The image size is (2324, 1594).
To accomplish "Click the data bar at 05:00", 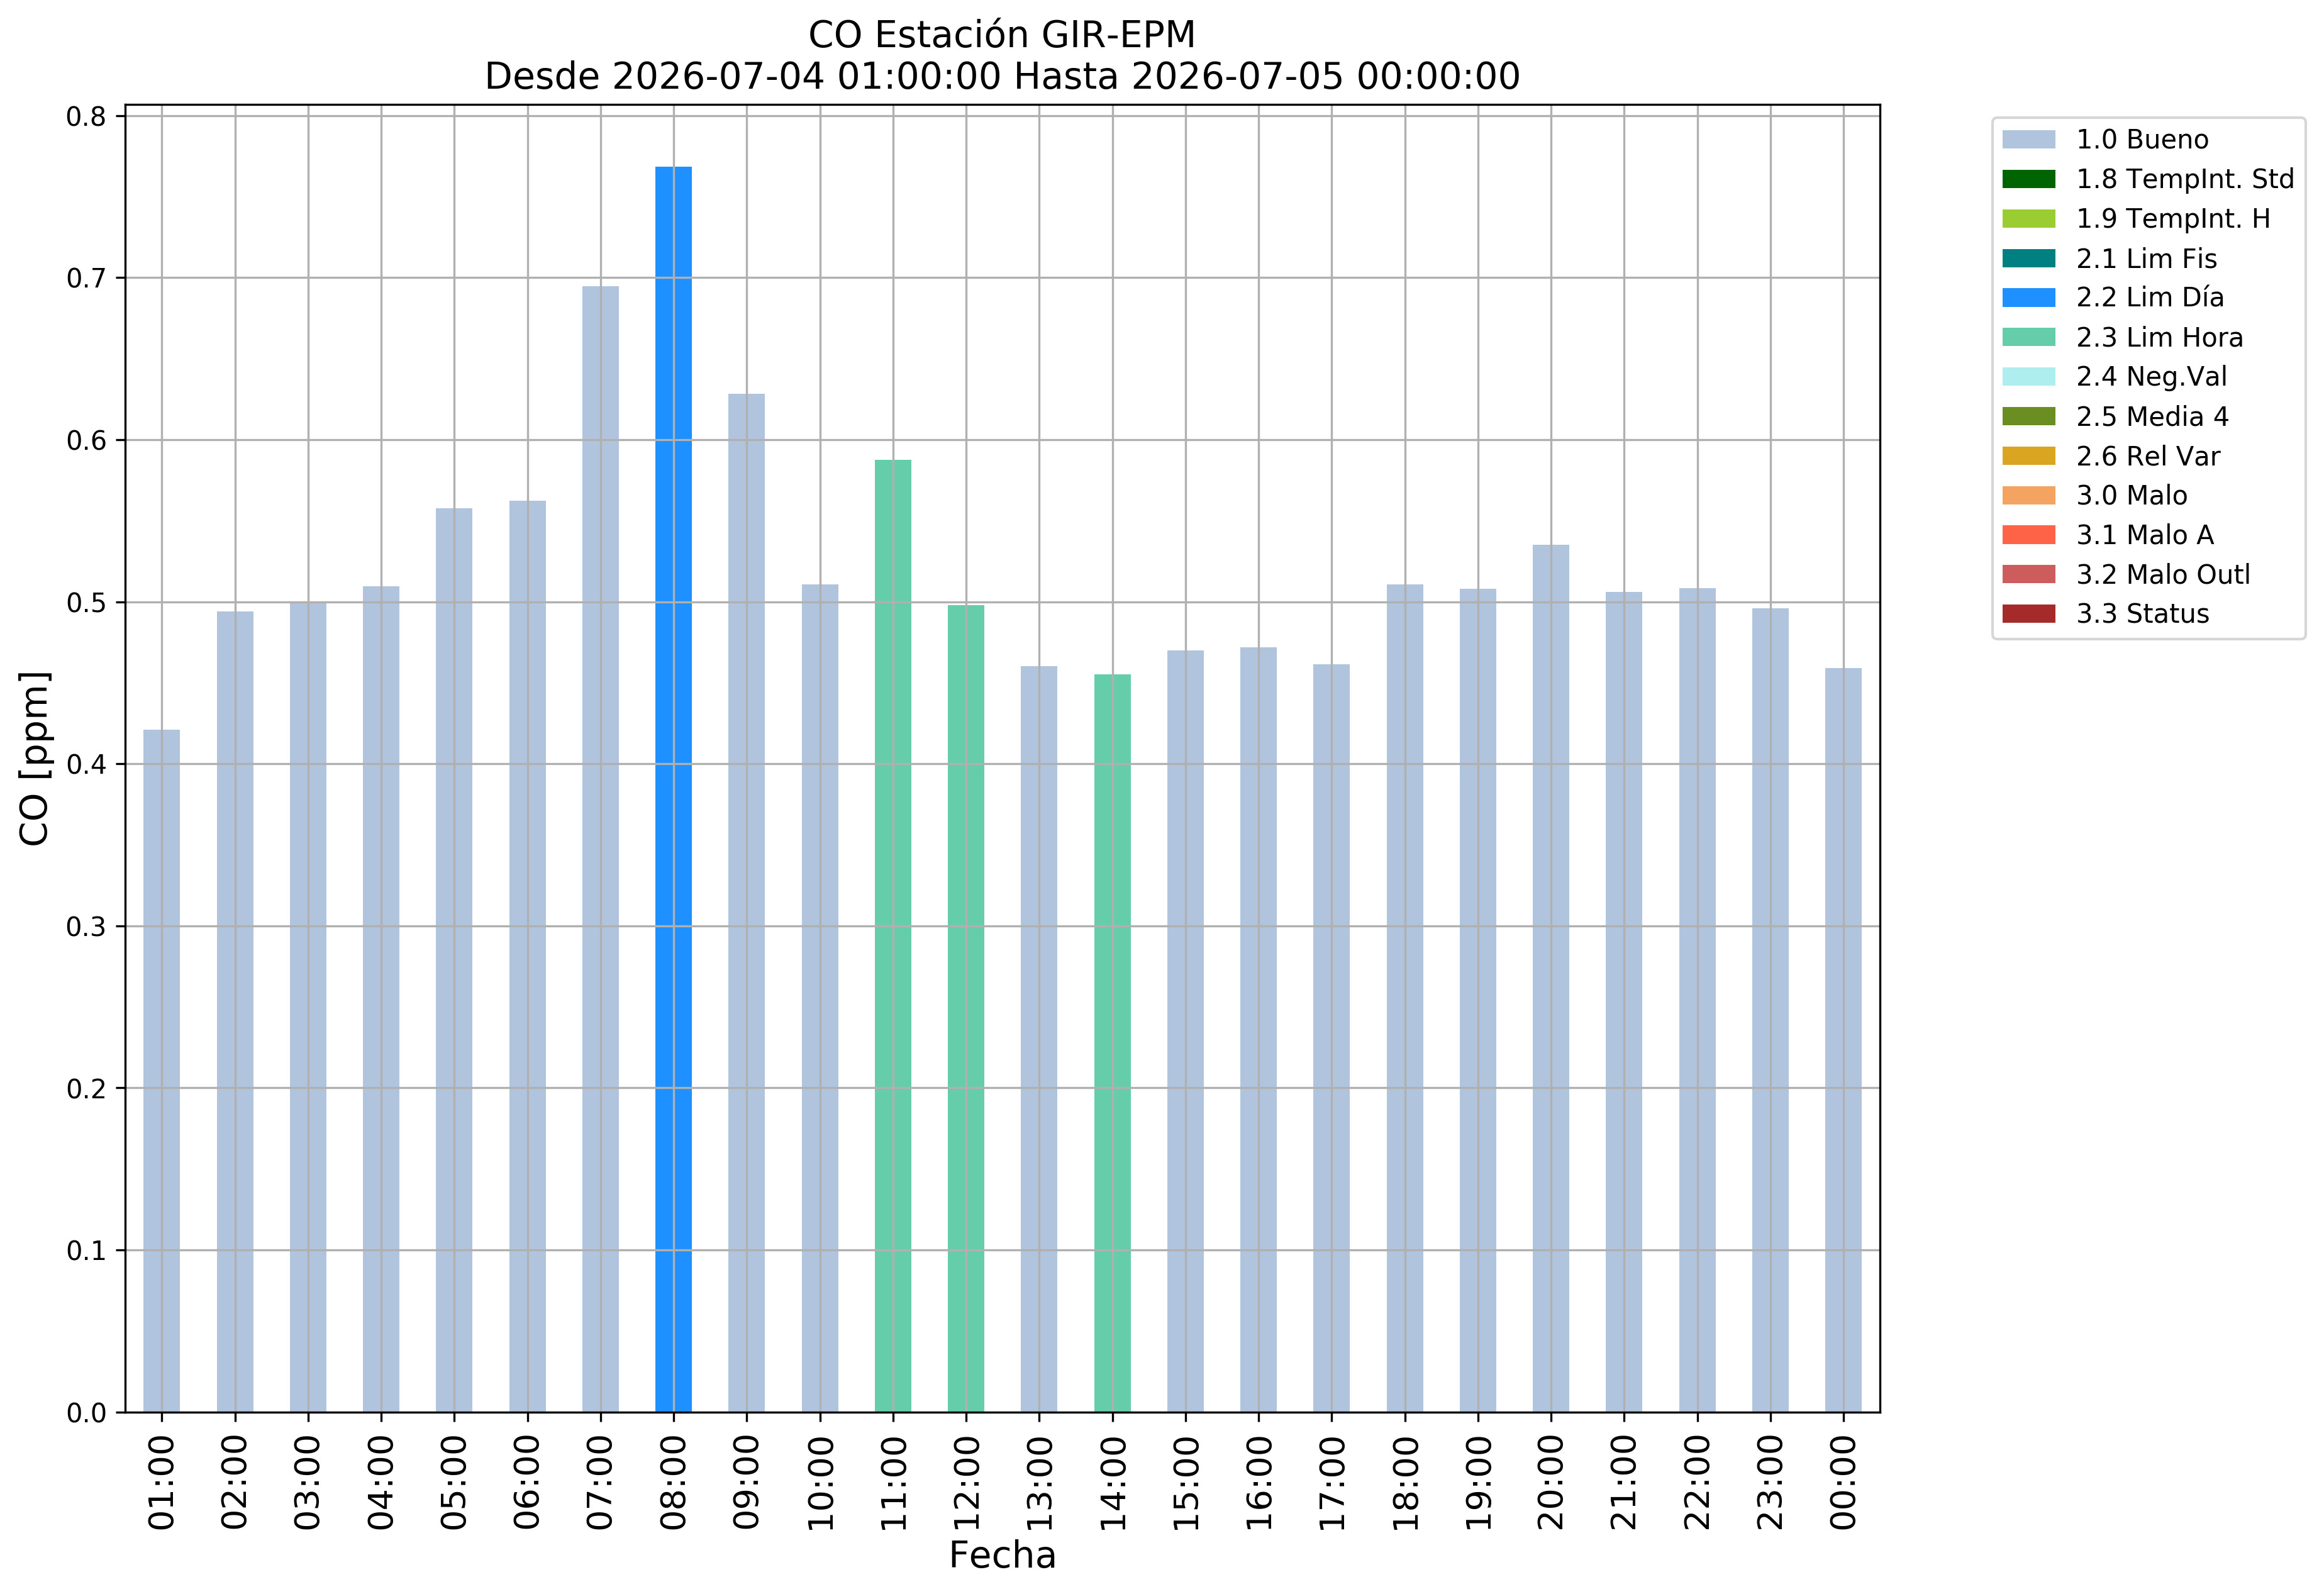I will point(454,960).
